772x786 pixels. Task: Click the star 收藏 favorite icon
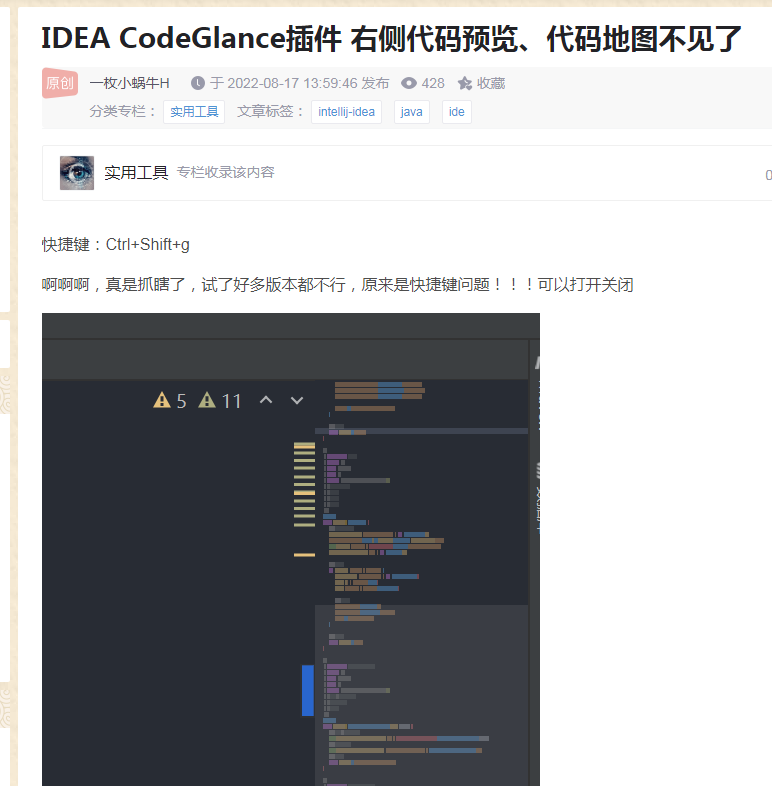(x=465, y=83)
